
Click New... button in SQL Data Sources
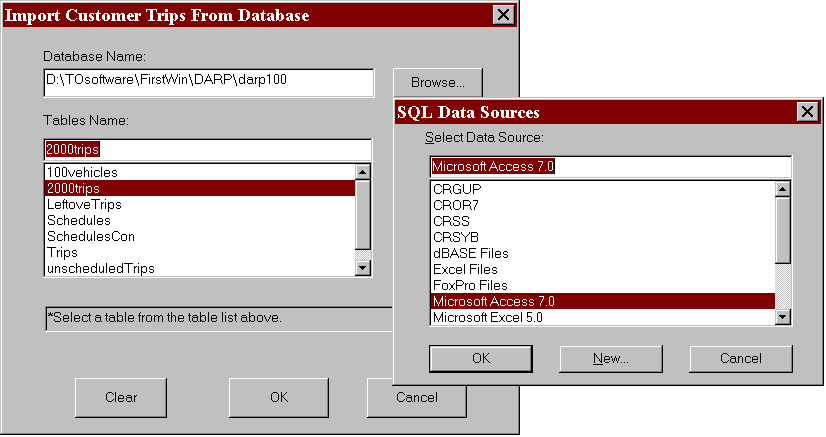tap(609, 358)
